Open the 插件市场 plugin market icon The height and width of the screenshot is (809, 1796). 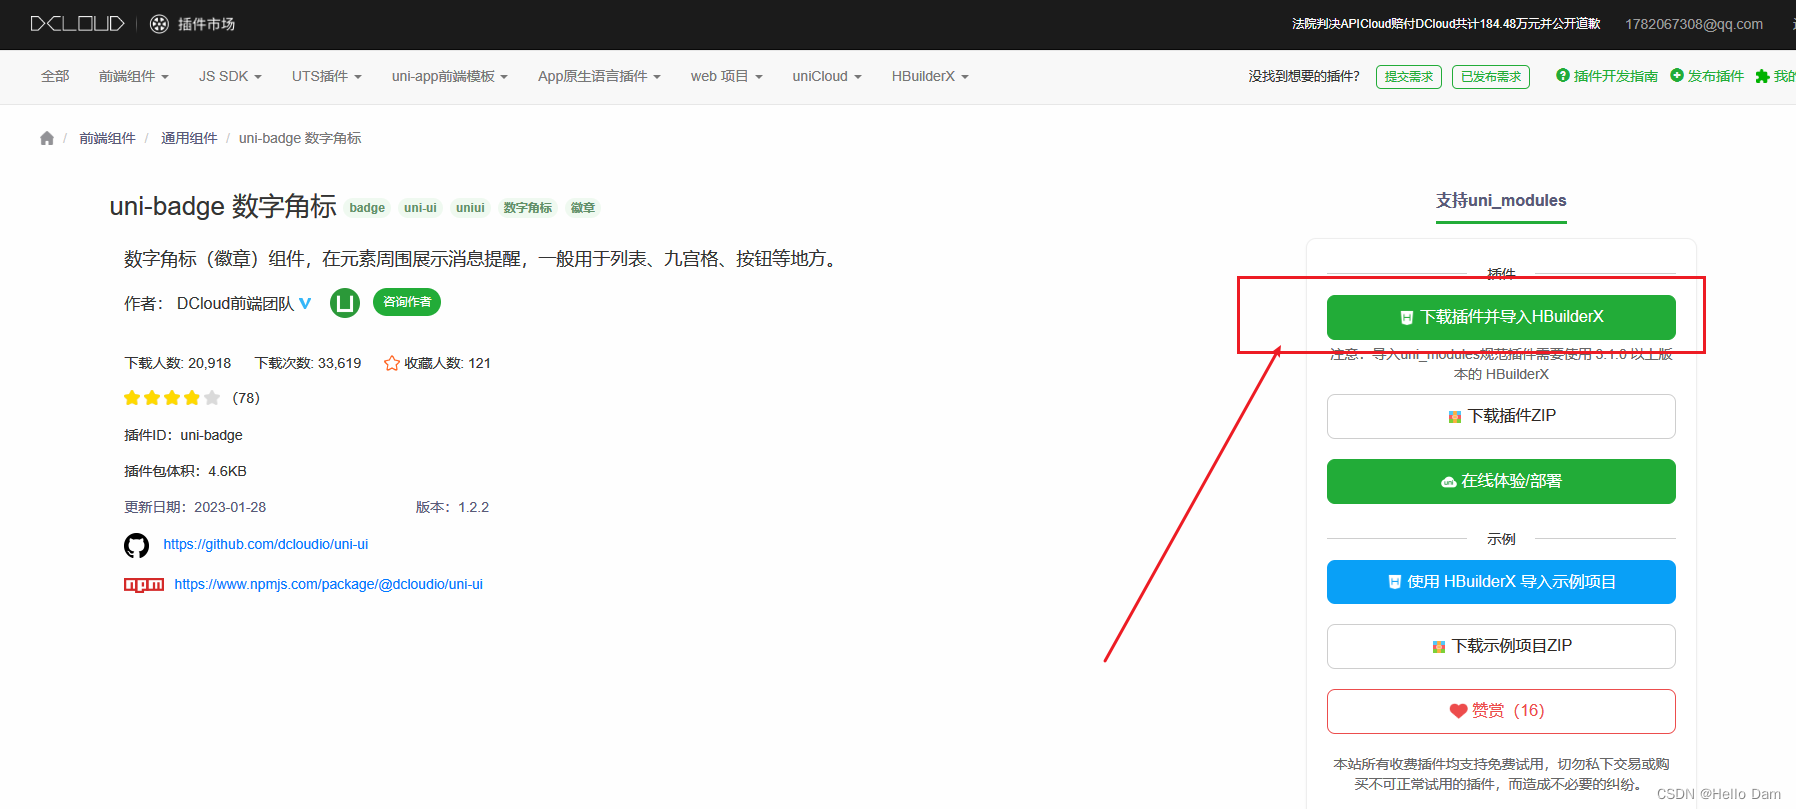click(x=159, y=24)
